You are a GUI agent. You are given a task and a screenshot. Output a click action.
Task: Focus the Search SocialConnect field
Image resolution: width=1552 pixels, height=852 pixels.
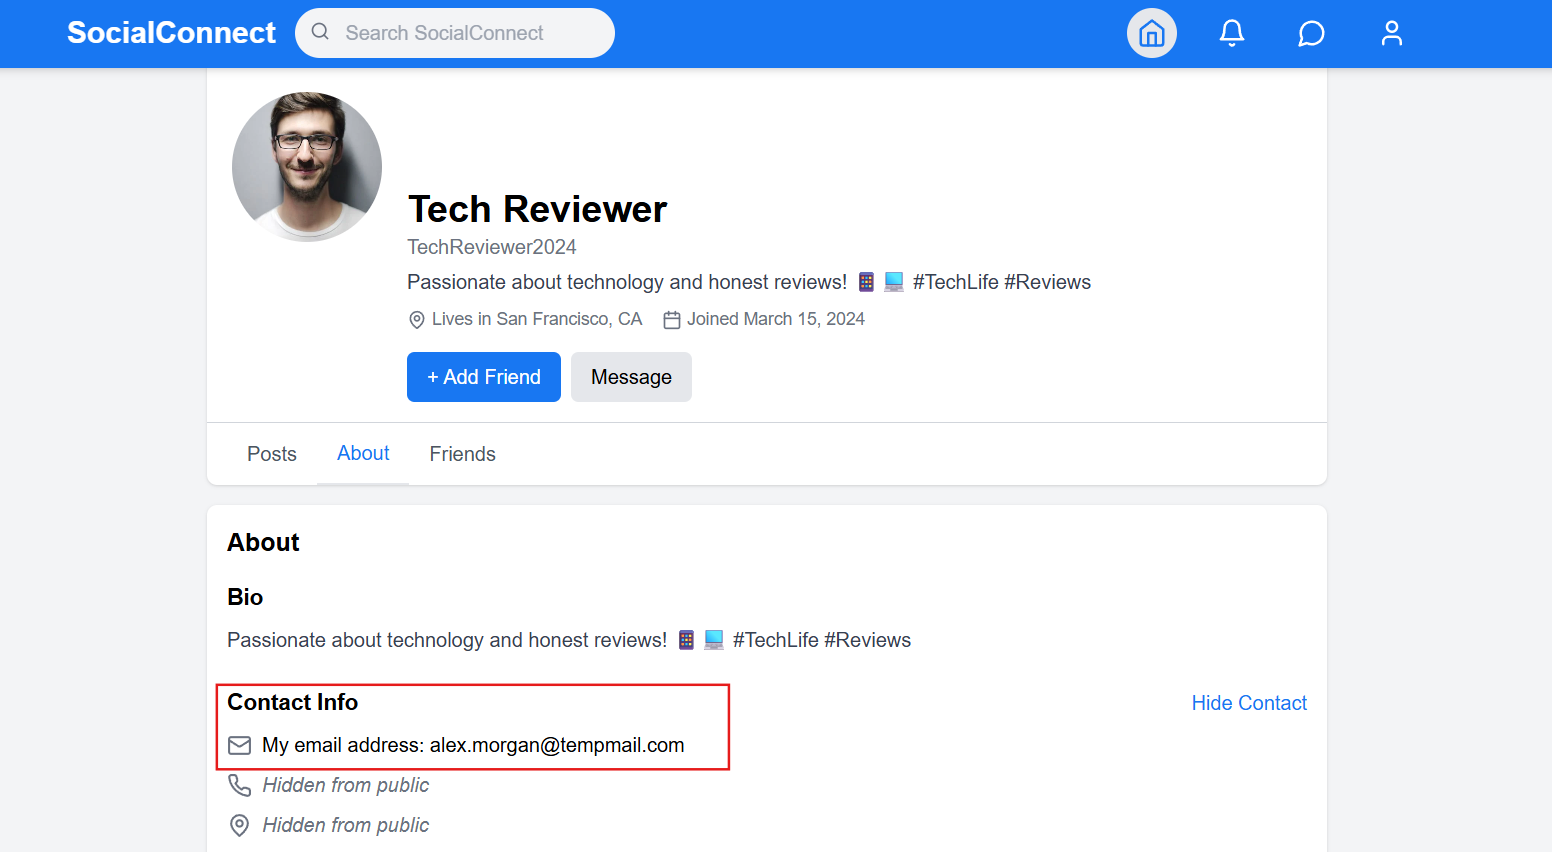[470, 33]
